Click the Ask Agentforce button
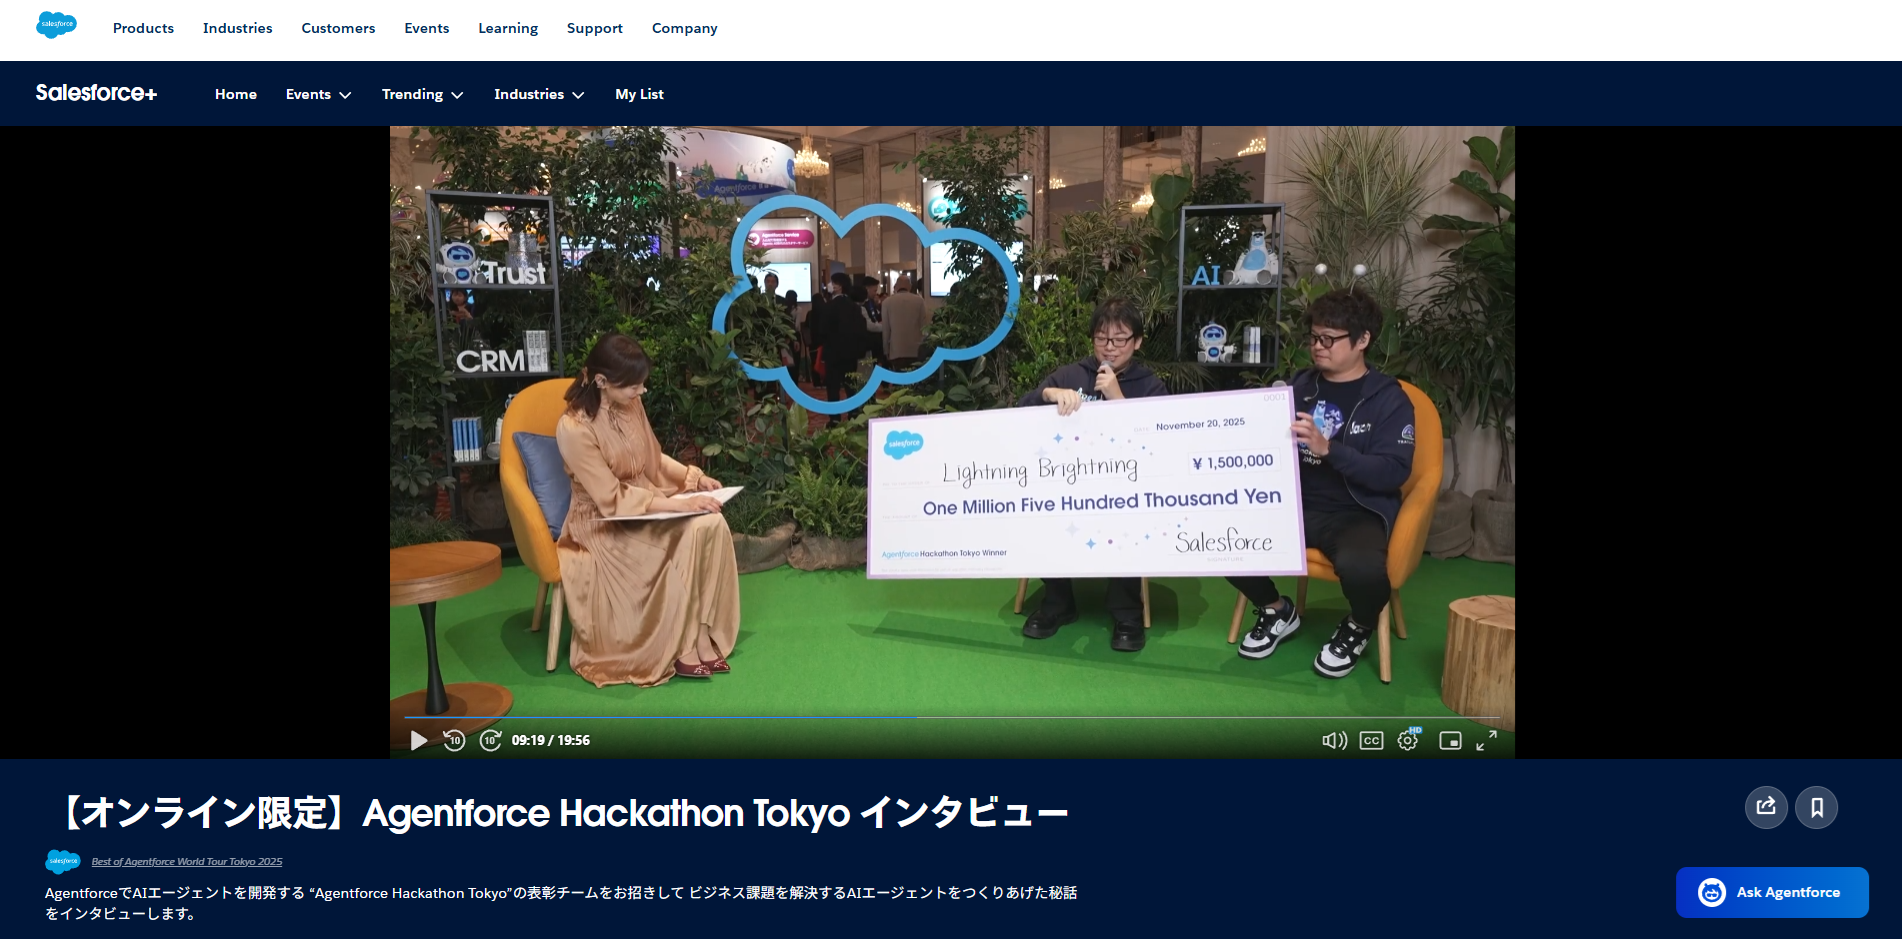The width and height of the screenshot is (1902, 939). coord(1771,892)
